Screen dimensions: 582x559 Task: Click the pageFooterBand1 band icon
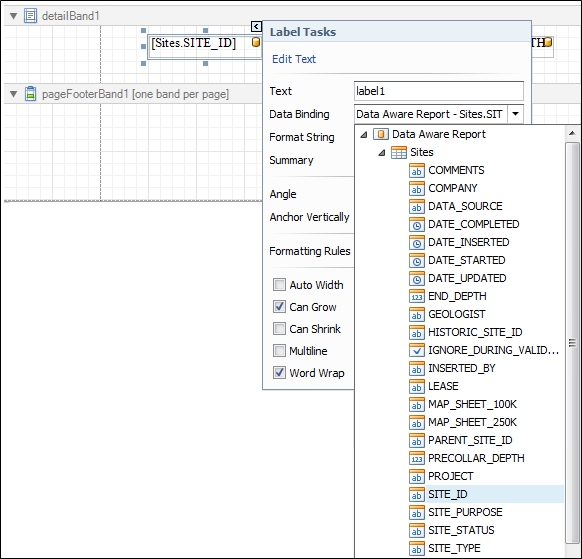pyautogui.click(x=30, y=94)
